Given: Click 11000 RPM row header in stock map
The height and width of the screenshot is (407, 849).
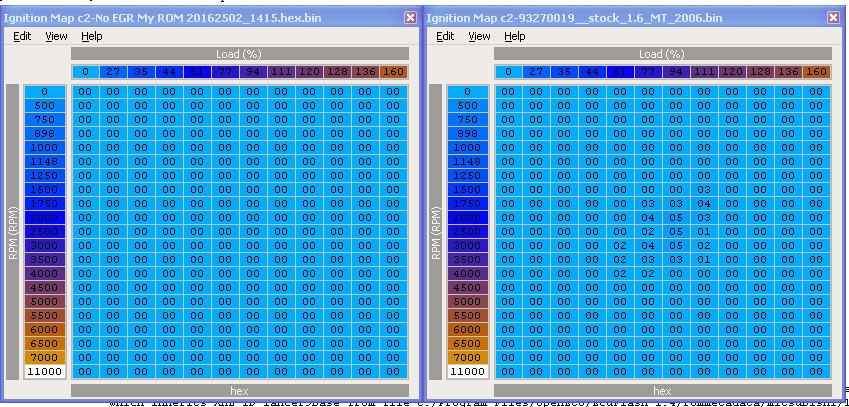Looking at the screenshot, I should pos(468,372).
